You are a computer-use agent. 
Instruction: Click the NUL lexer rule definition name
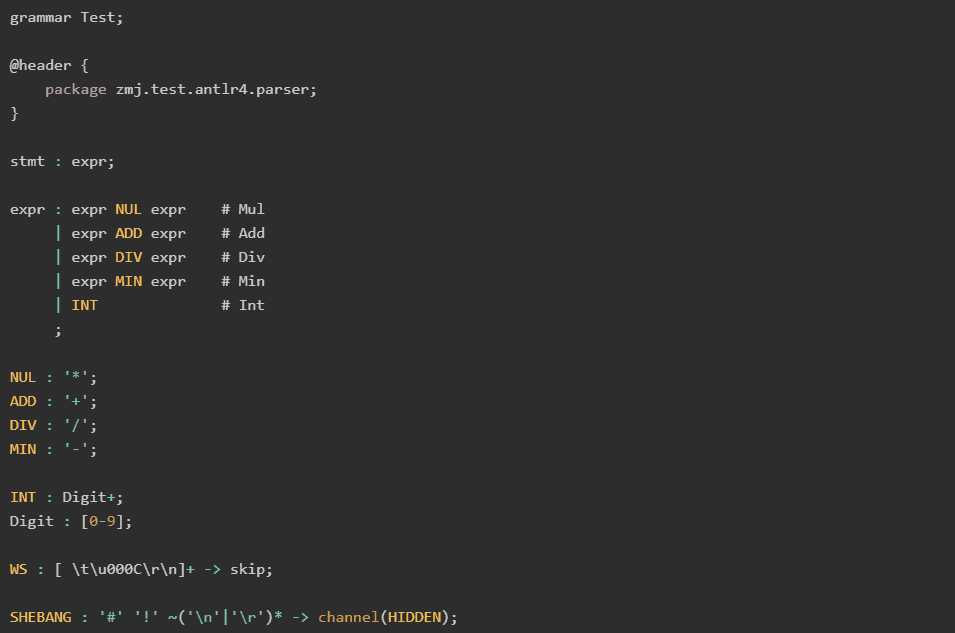point(23,377)
